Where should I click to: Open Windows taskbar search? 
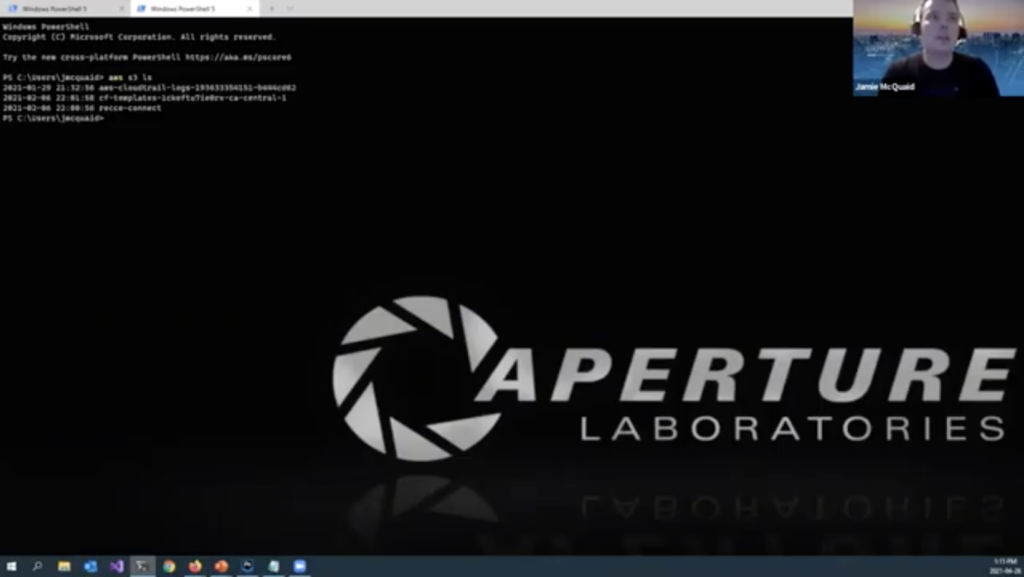point(37,566)
